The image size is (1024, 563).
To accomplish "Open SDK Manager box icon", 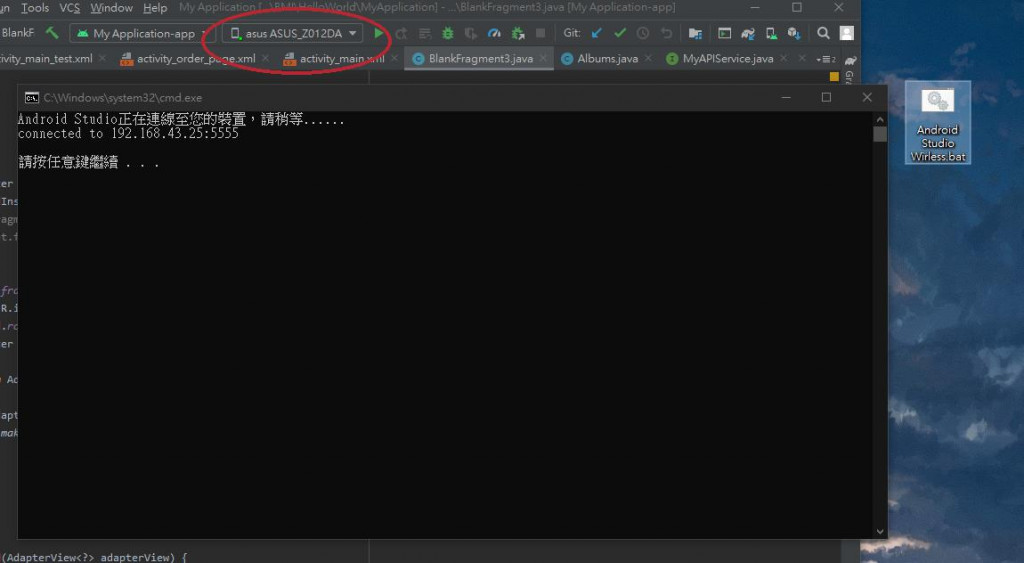I will pyautogui.click(x=794, y=33).
